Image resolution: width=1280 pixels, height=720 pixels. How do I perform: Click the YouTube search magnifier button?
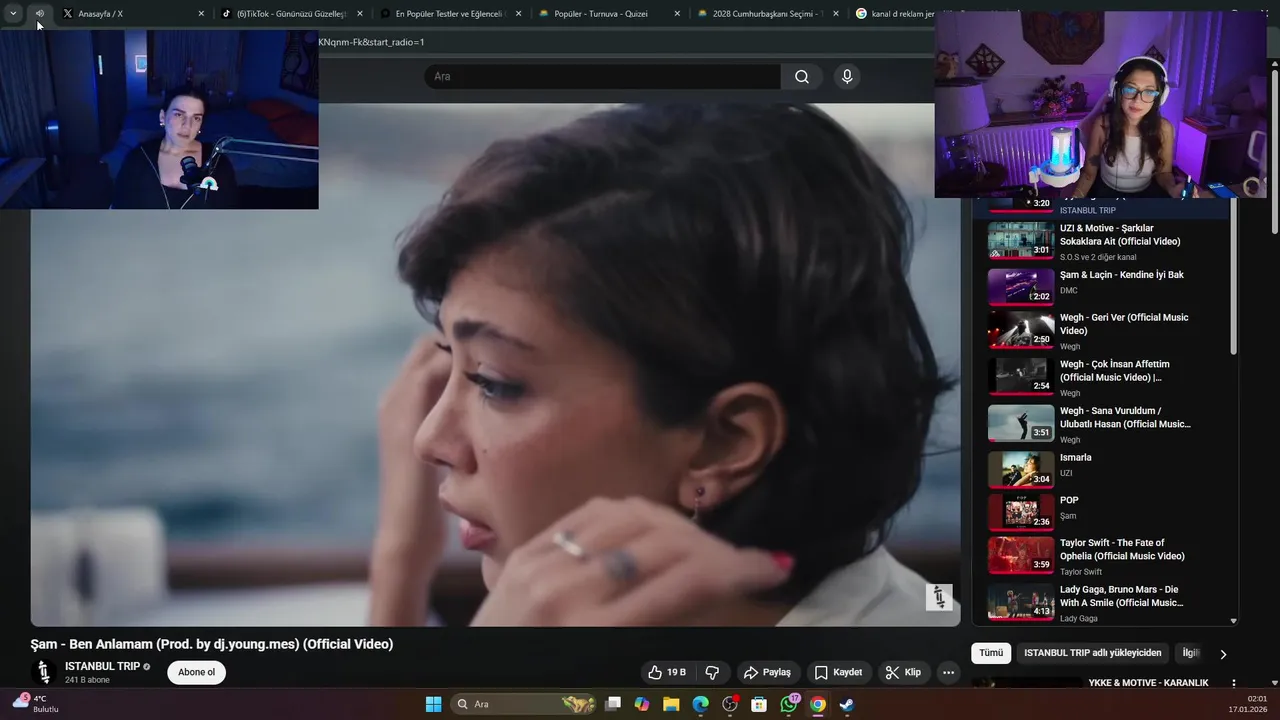click(802, 77)
